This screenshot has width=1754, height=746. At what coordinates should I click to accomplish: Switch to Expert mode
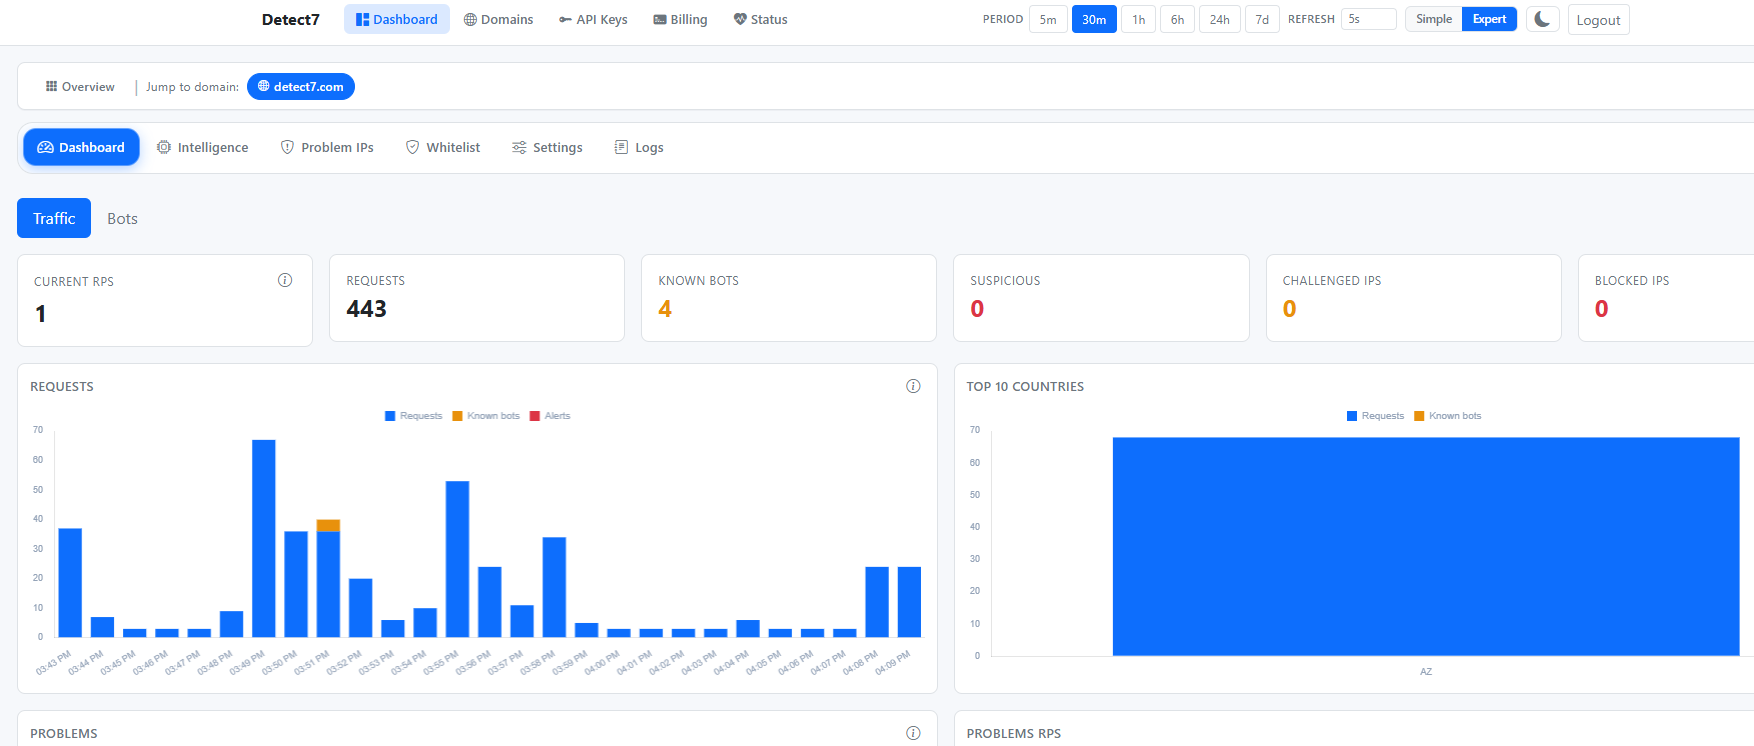[1489, 19]
